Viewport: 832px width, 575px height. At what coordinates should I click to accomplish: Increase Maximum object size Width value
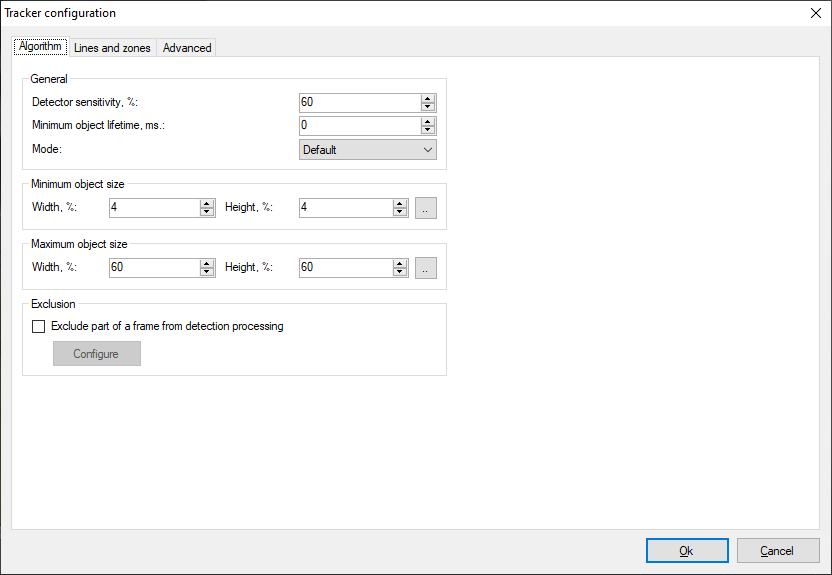pyautogui.click(x=207, y=264)
